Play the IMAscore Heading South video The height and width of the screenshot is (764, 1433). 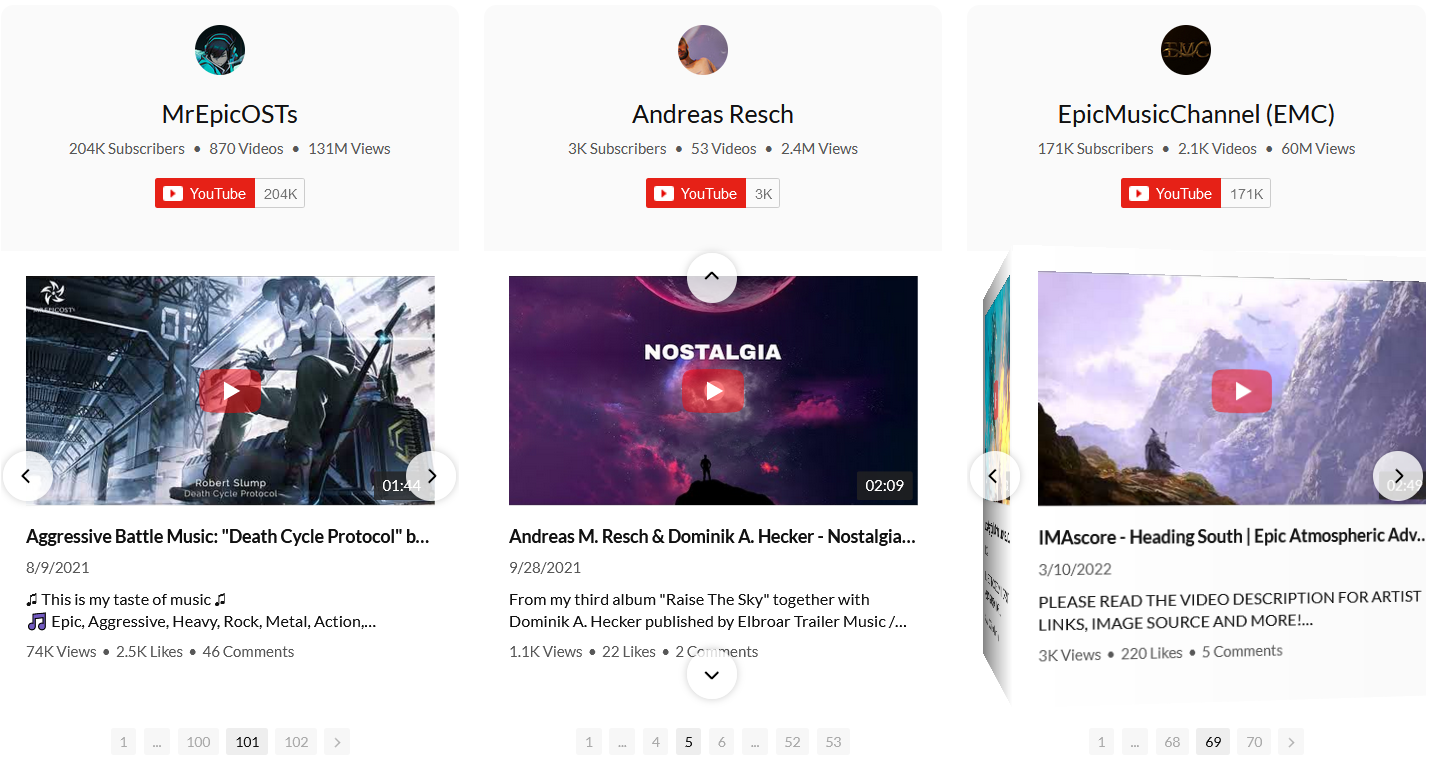[1242, 390]
